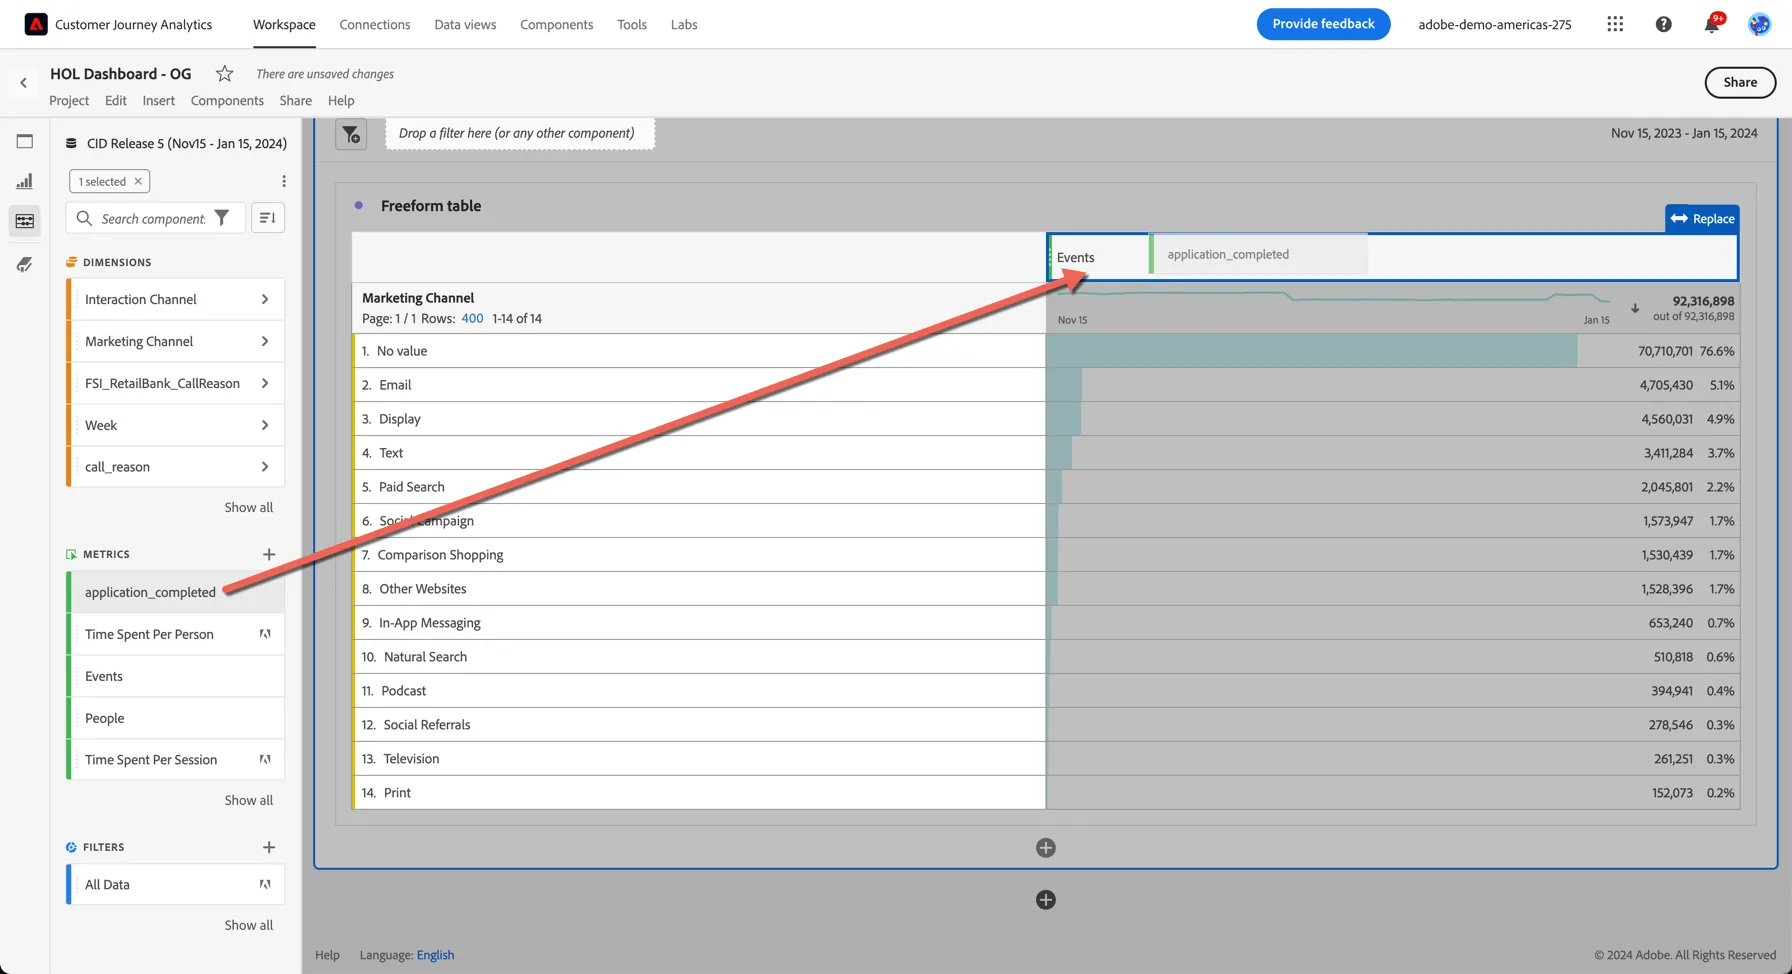The image size is (1792, 974).
Task: Expand the call_reason dimension chevron
Action: [265, 467]
